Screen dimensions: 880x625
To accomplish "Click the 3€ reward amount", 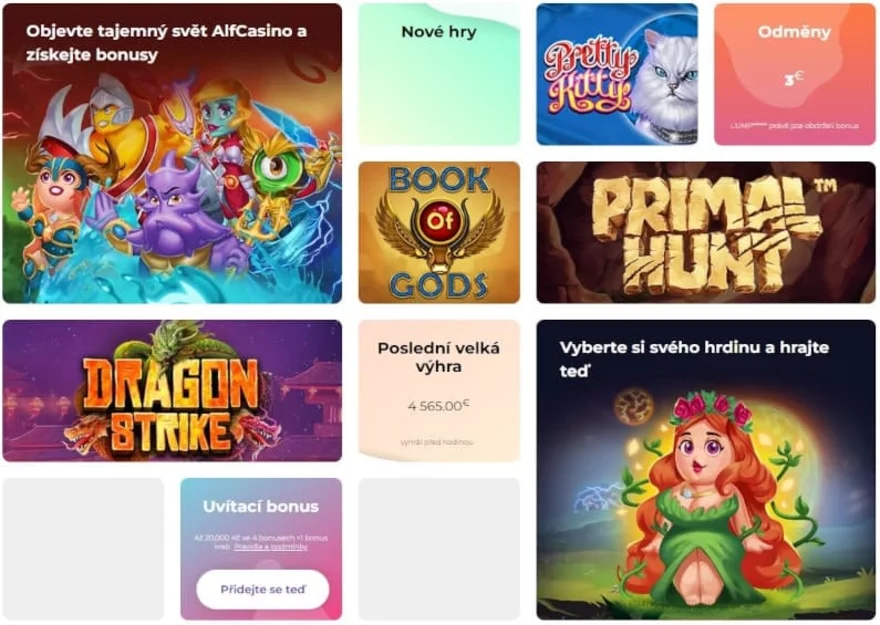I will click(x=794, y=79).
